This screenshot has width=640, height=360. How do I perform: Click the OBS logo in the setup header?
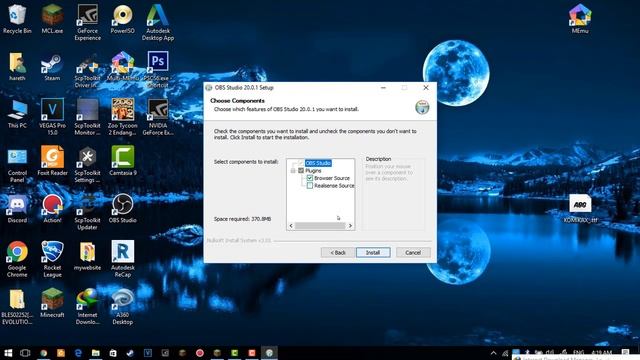click(422, 107)
